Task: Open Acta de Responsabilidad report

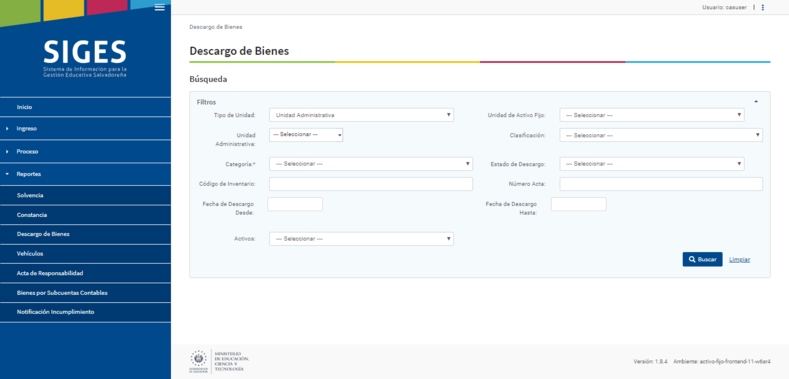Action: (x=85, y=273)
